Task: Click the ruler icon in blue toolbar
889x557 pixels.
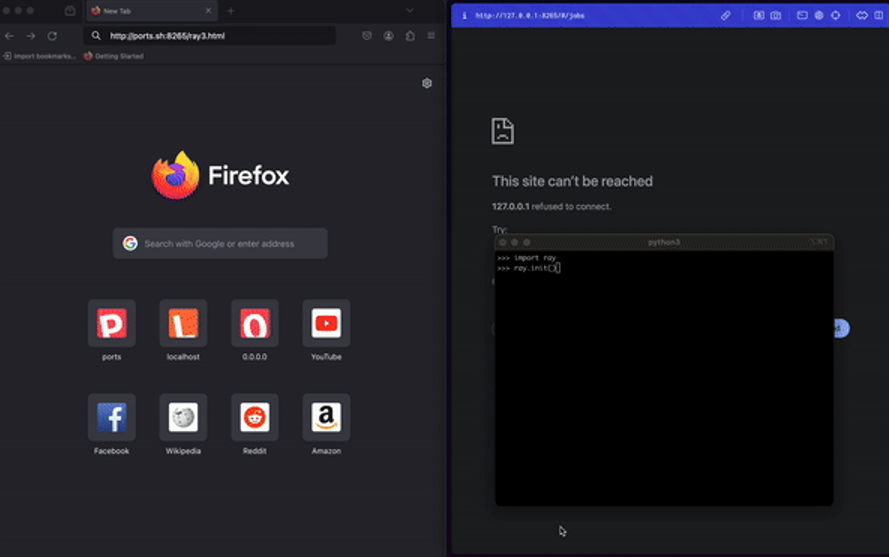Action: coord(726,15)
